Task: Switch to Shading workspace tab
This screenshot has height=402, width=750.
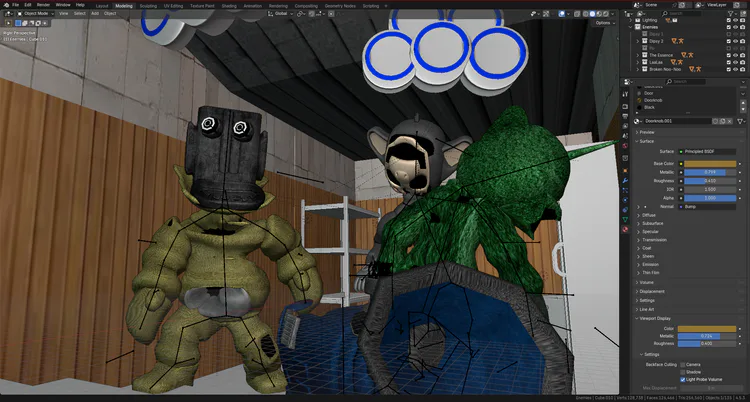Action: (229, 6)
